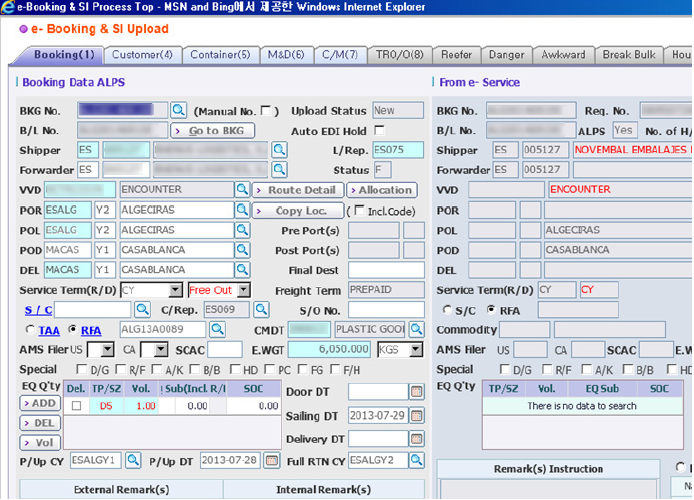Click the C/Rep. ES069 lookup icon

click(261, 309)
